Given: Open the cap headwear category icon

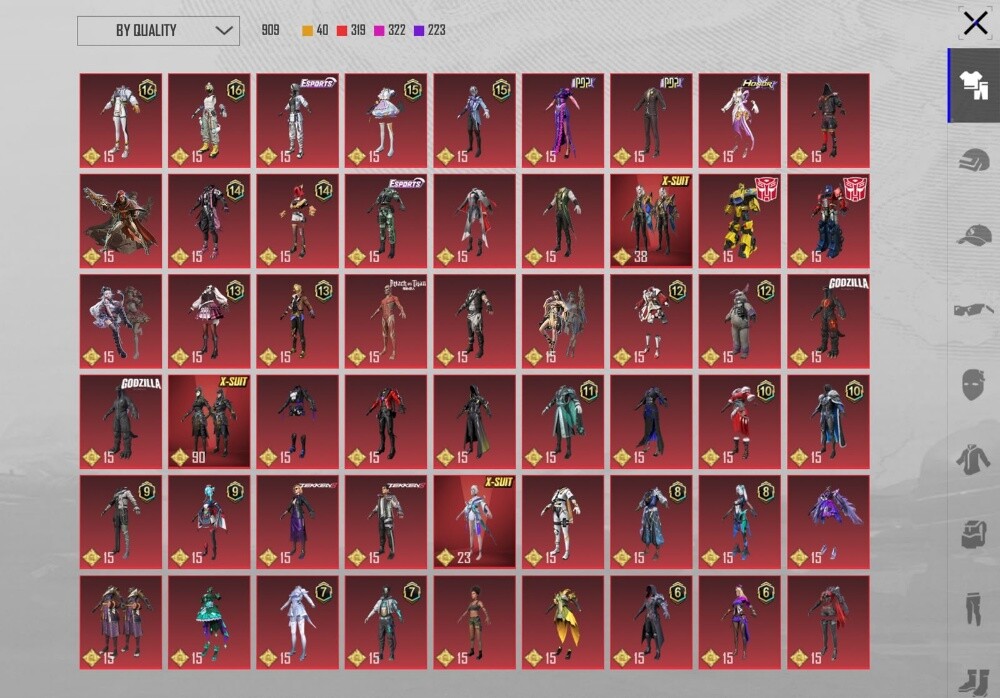Looking at the screenshot, I should [974, 235].
